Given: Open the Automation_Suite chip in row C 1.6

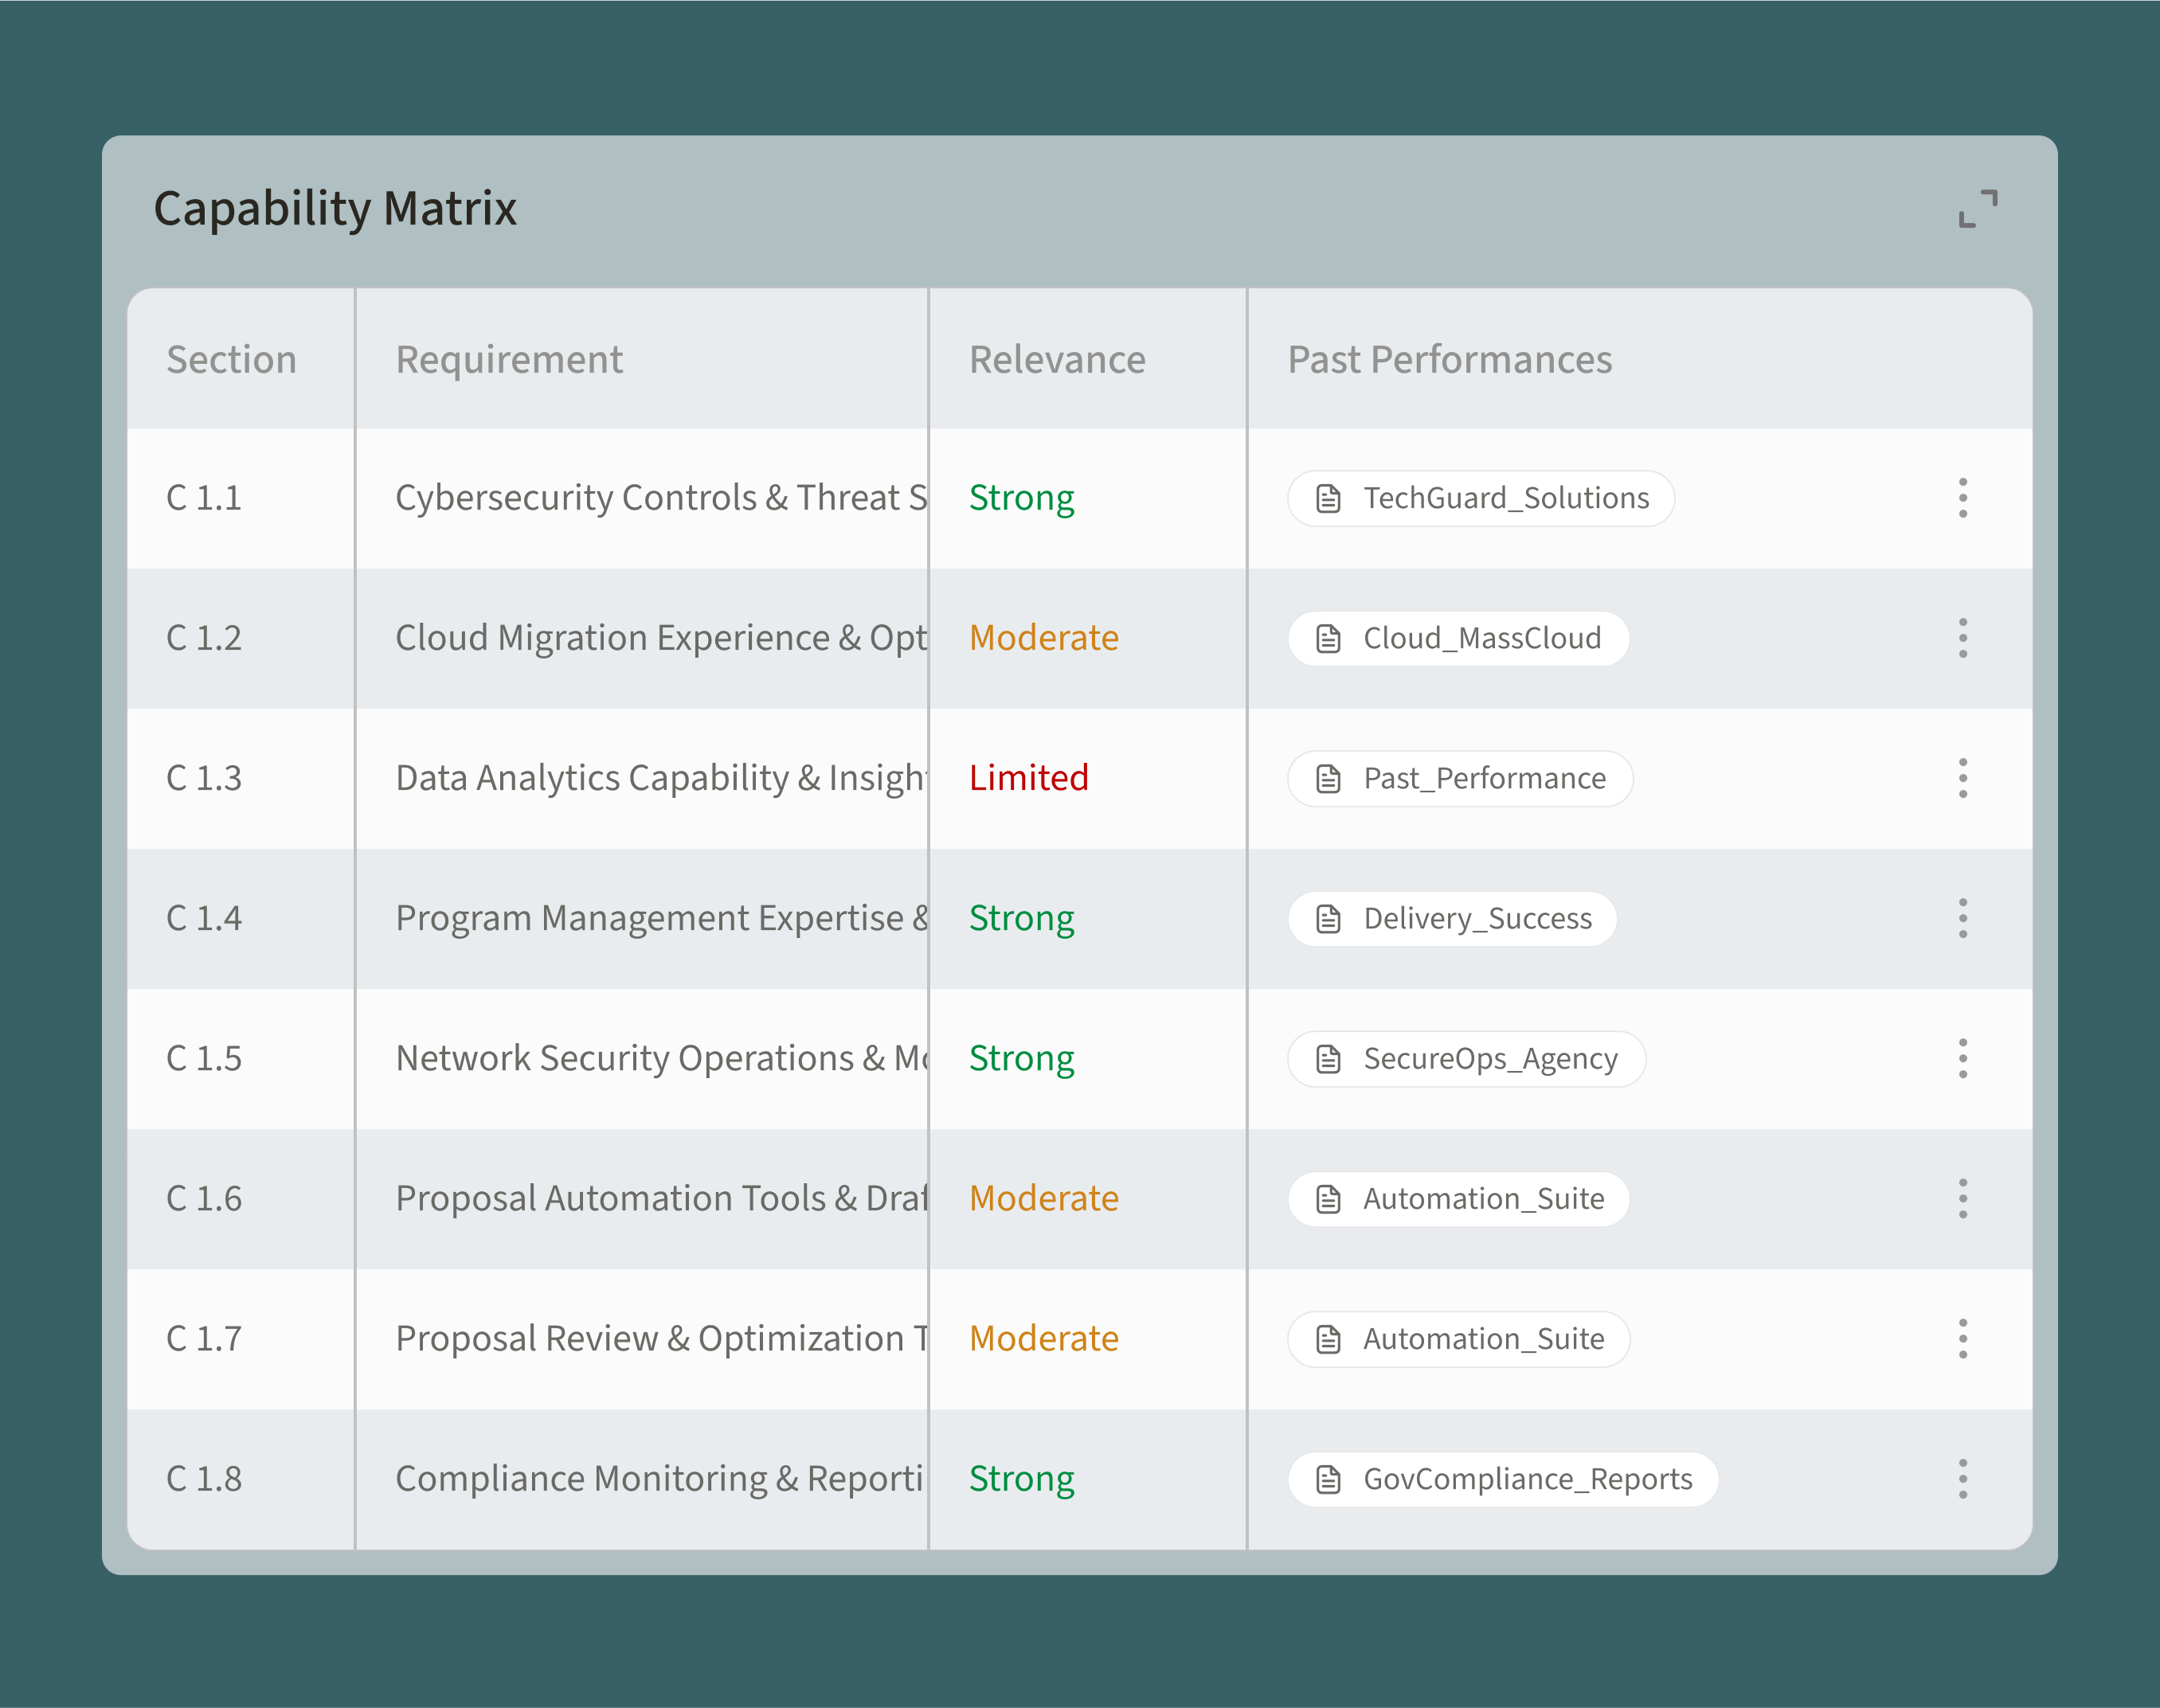Looking at the screenshot, I should (1458, 1198).
